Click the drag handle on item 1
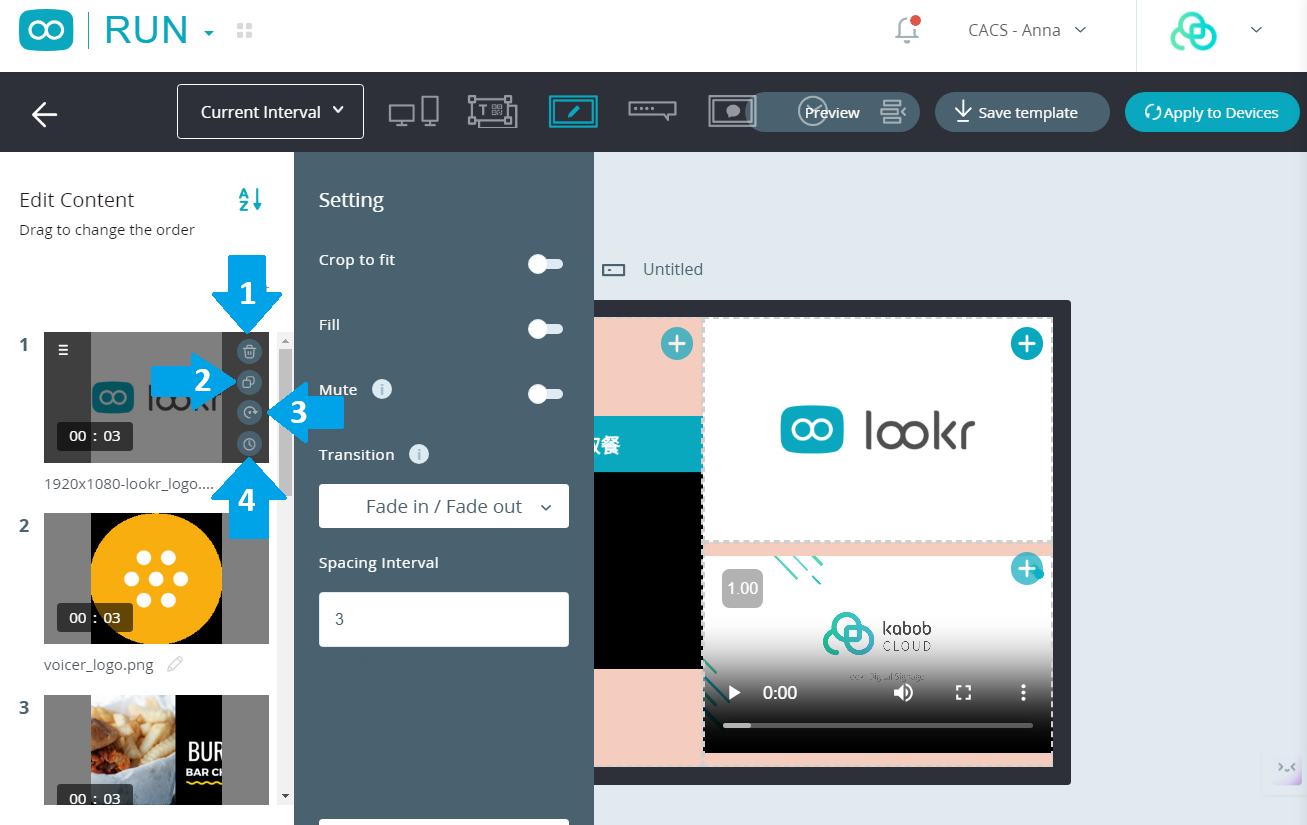 click(x=63, y=350)
